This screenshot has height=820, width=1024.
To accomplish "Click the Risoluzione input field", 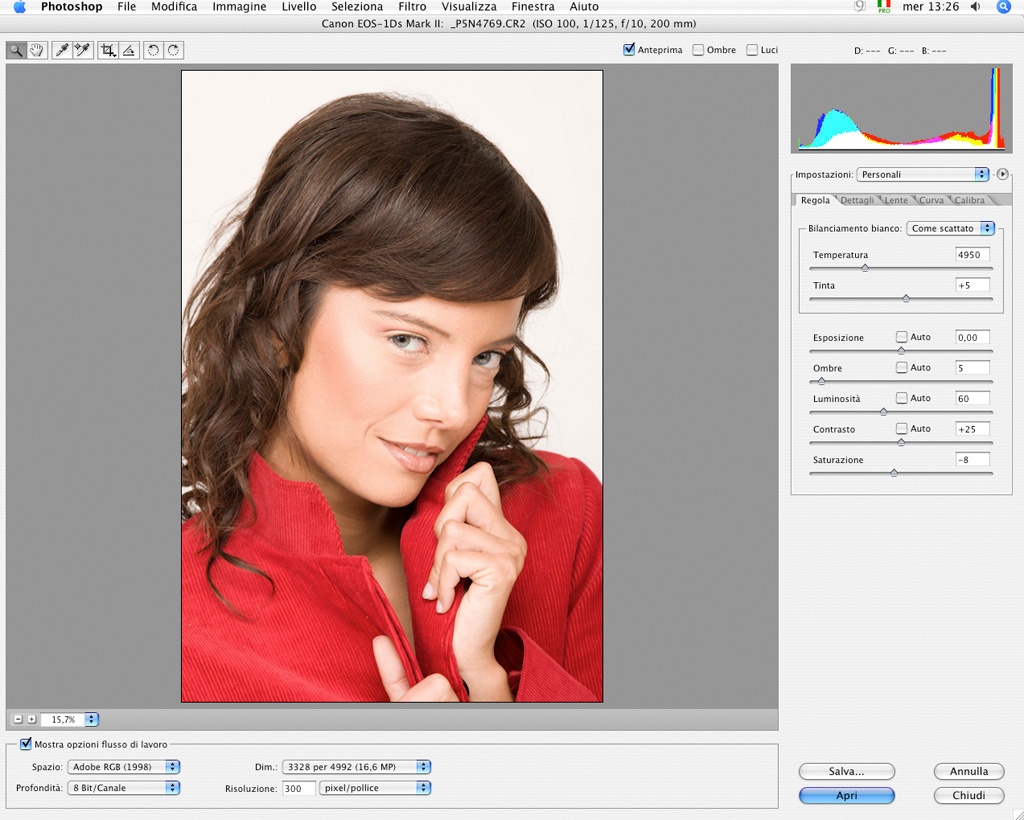I will 298,788.
